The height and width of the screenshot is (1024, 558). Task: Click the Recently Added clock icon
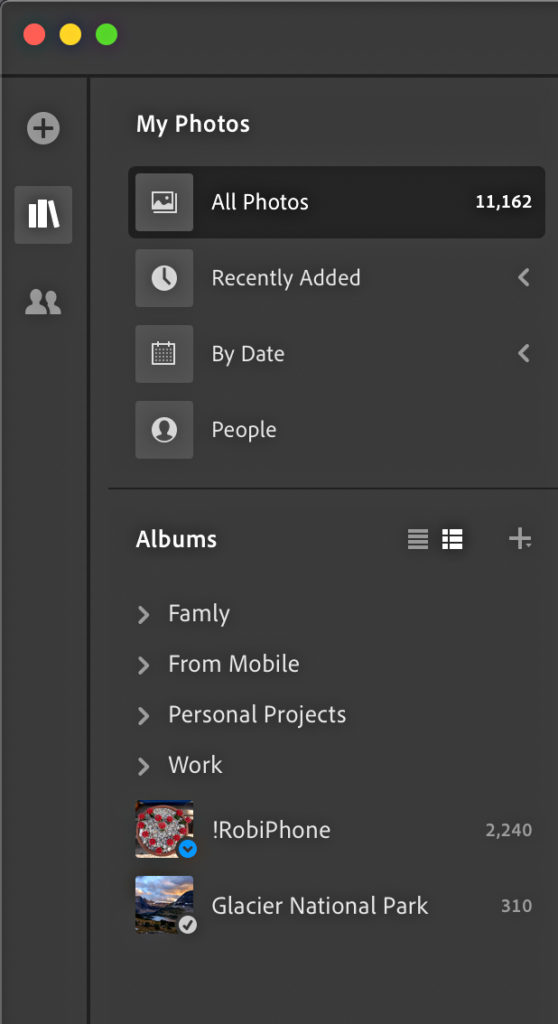coord(164,278)
